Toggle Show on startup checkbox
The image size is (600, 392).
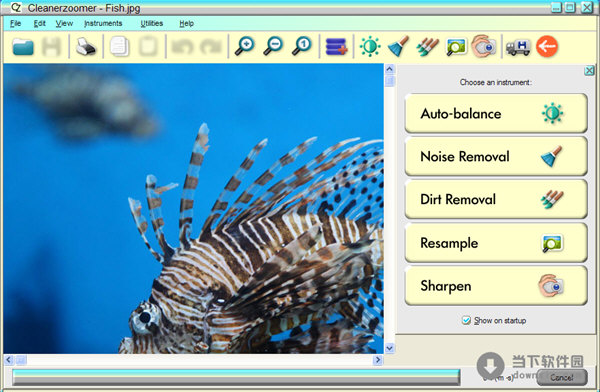point(466,320)
